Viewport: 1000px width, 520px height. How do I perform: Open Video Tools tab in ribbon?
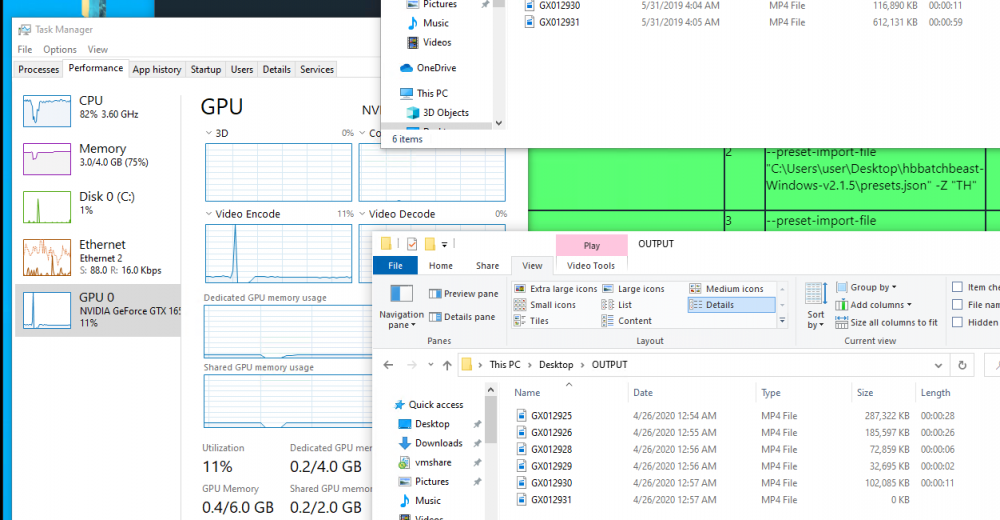coord(591,265)
